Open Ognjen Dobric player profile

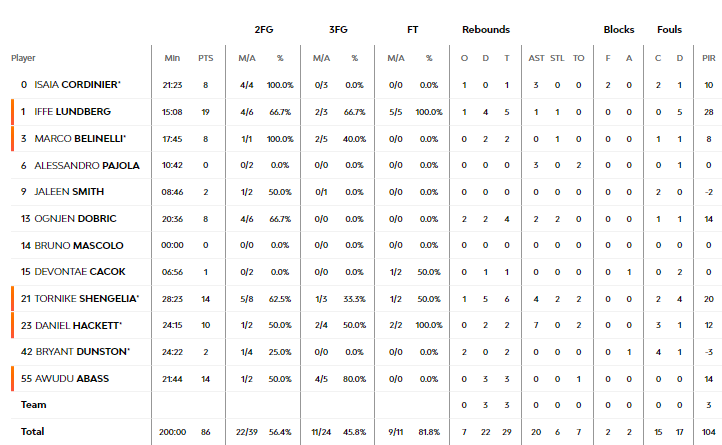pos(76,218)
